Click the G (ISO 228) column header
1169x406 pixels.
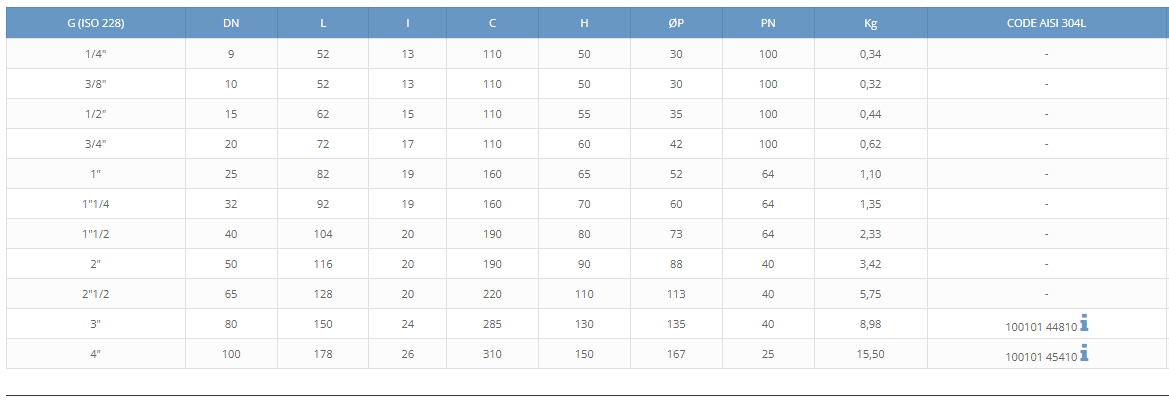95,23
